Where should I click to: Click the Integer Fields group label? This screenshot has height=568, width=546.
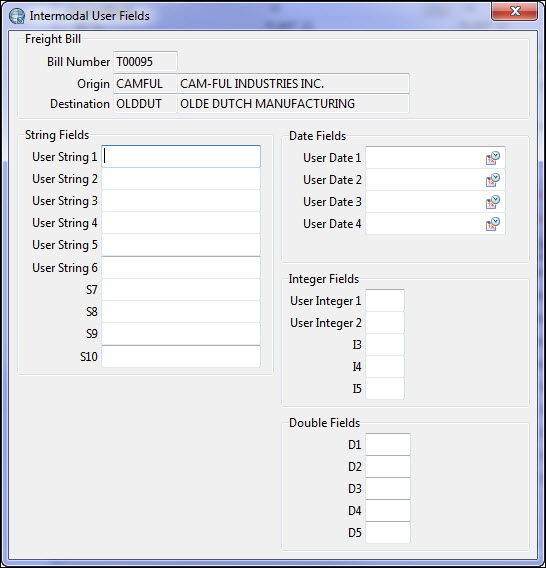coord(324,279)
